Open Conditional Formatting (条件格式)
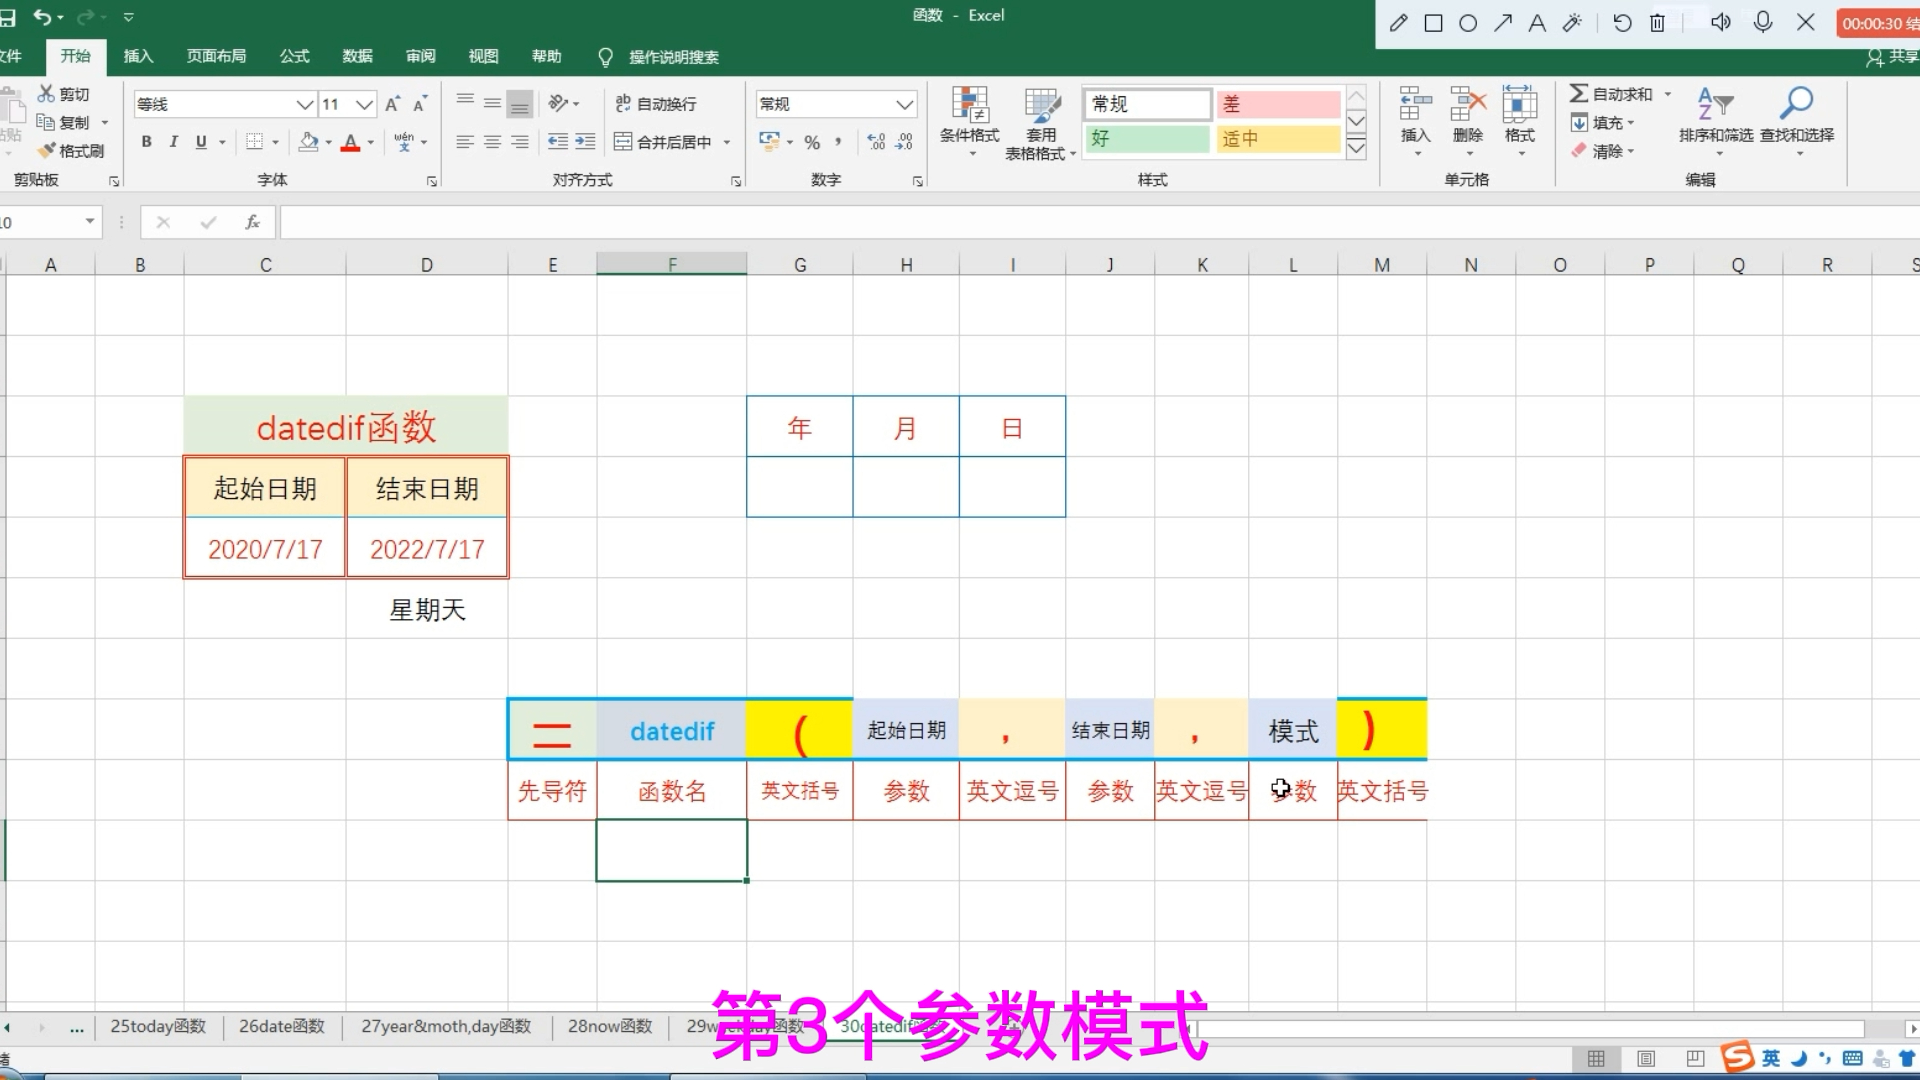Screen dimensions: 1920x1080 [969, 122]
